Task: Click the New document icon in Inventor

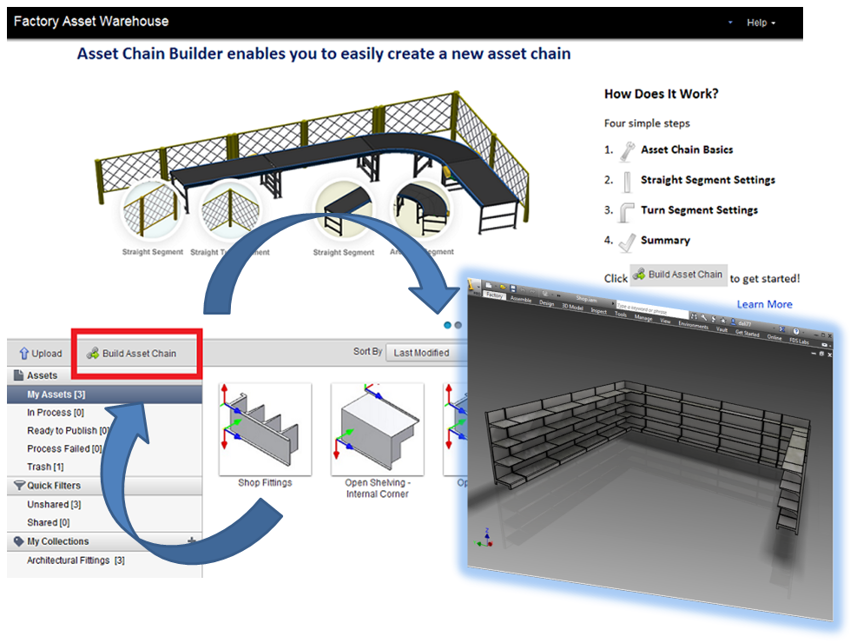Action: pos(489,285)
